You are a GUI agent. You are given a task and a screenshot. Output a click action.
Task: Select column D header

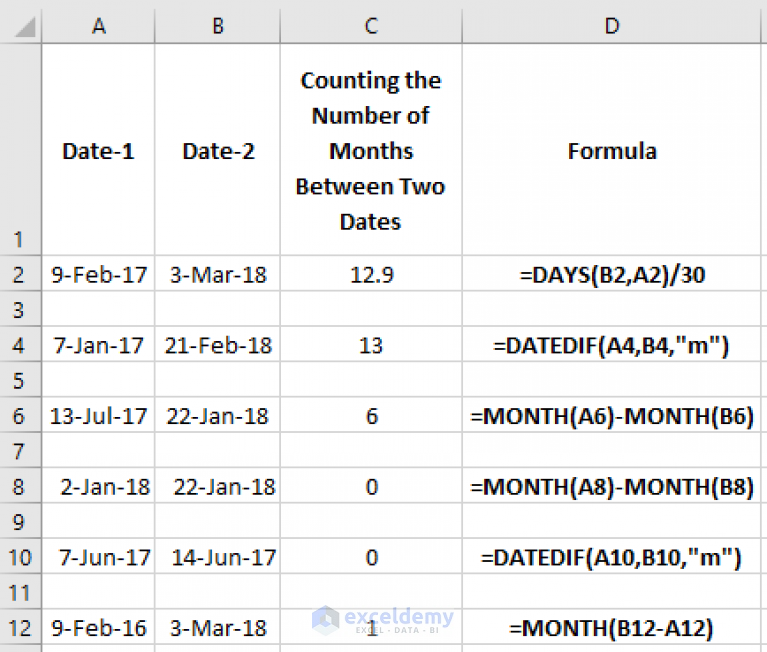click(x=612, y=25)
